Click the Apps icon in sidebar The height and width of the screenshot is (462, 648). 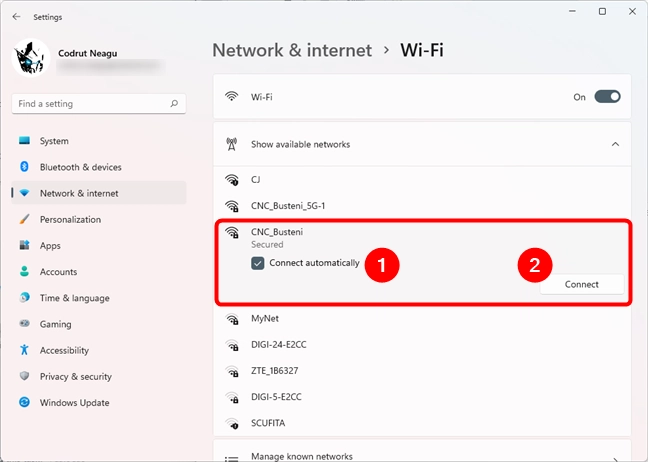pos(24,245)
